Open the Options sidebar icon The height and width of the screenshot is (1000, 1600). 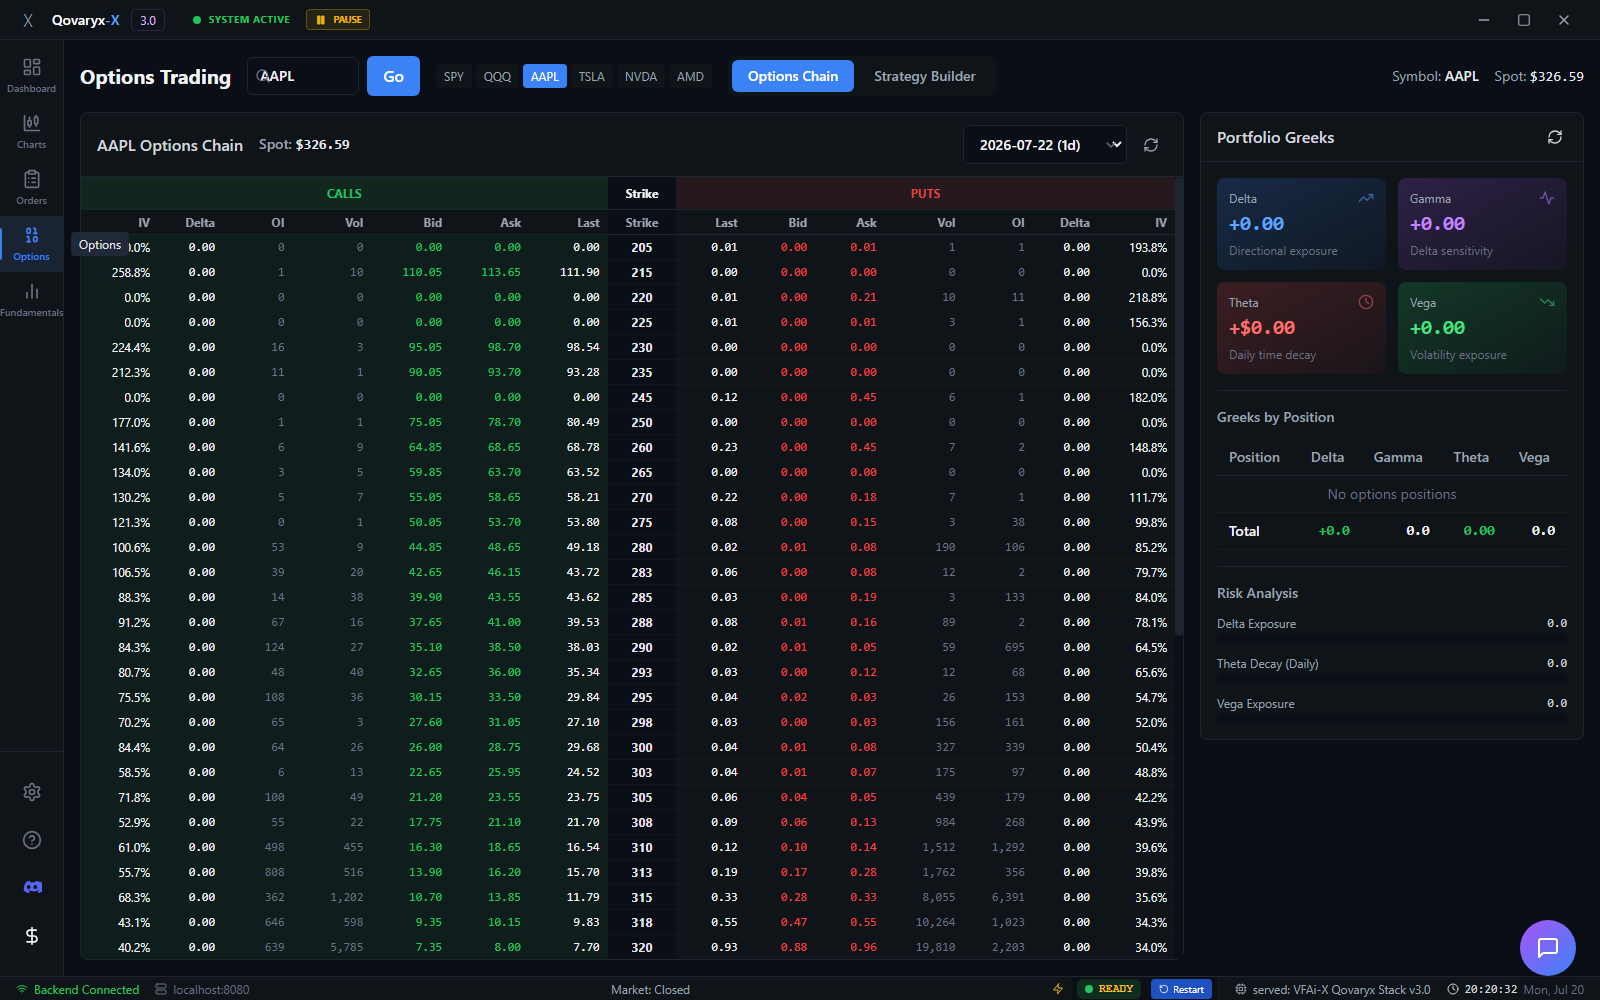click(31, 243)
